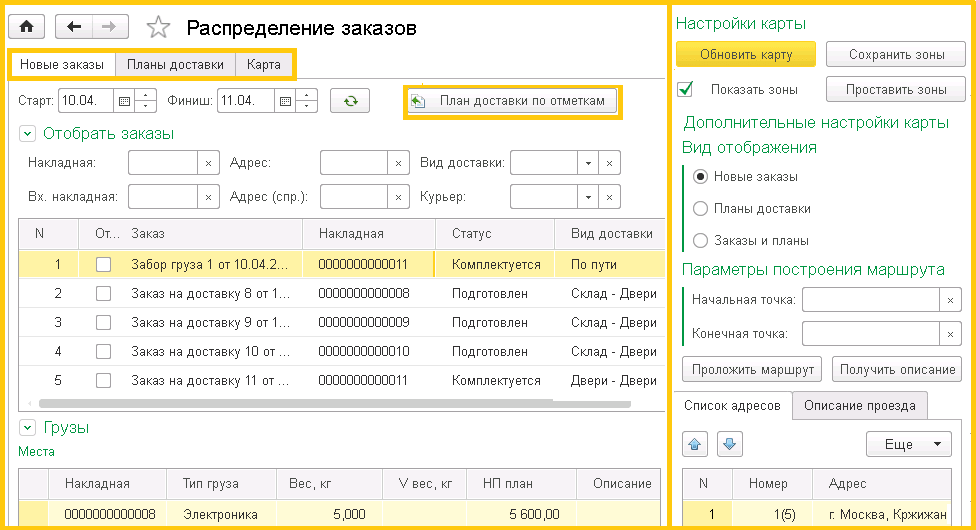Click the Сохранить зоны button
Image resolution: width=976 pixels, height=530 pixels.
[896, 55]
